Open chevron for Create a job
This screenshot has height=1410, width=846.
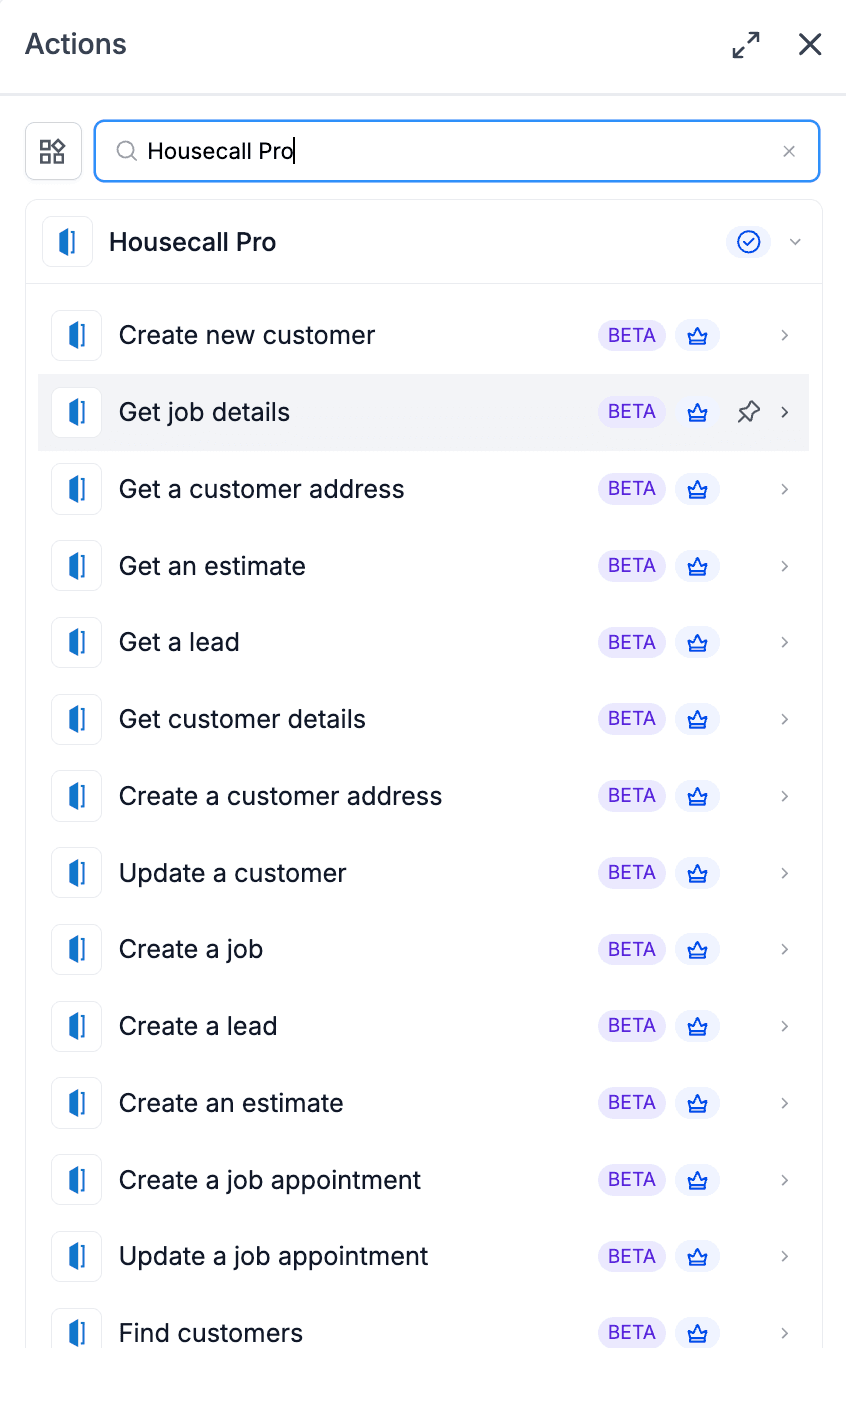point(785,949)
